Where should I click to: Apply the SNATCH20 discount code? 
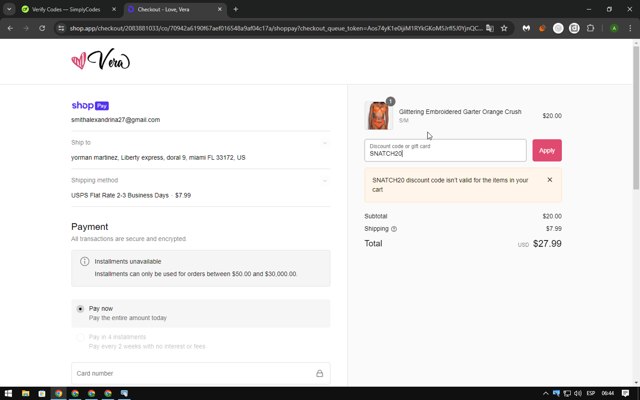click(x=547, y=150)
